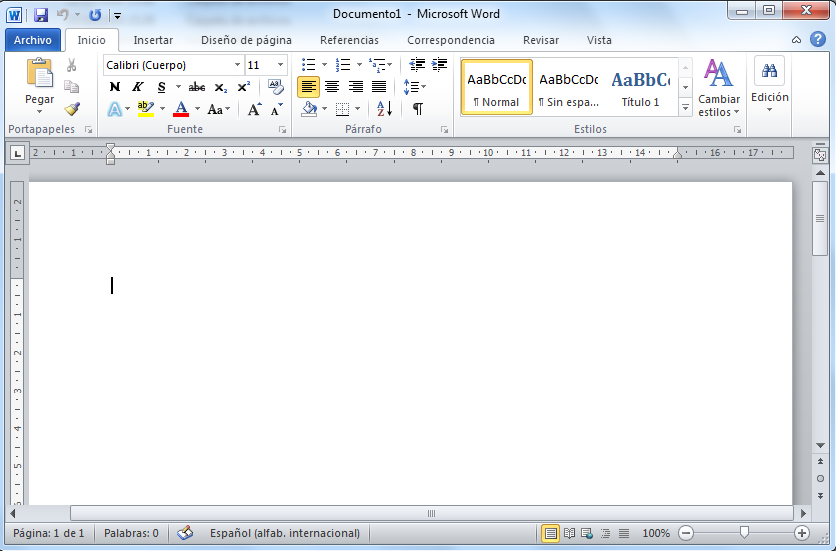Open Cambiar estilos dropdown

pos(719,88)
